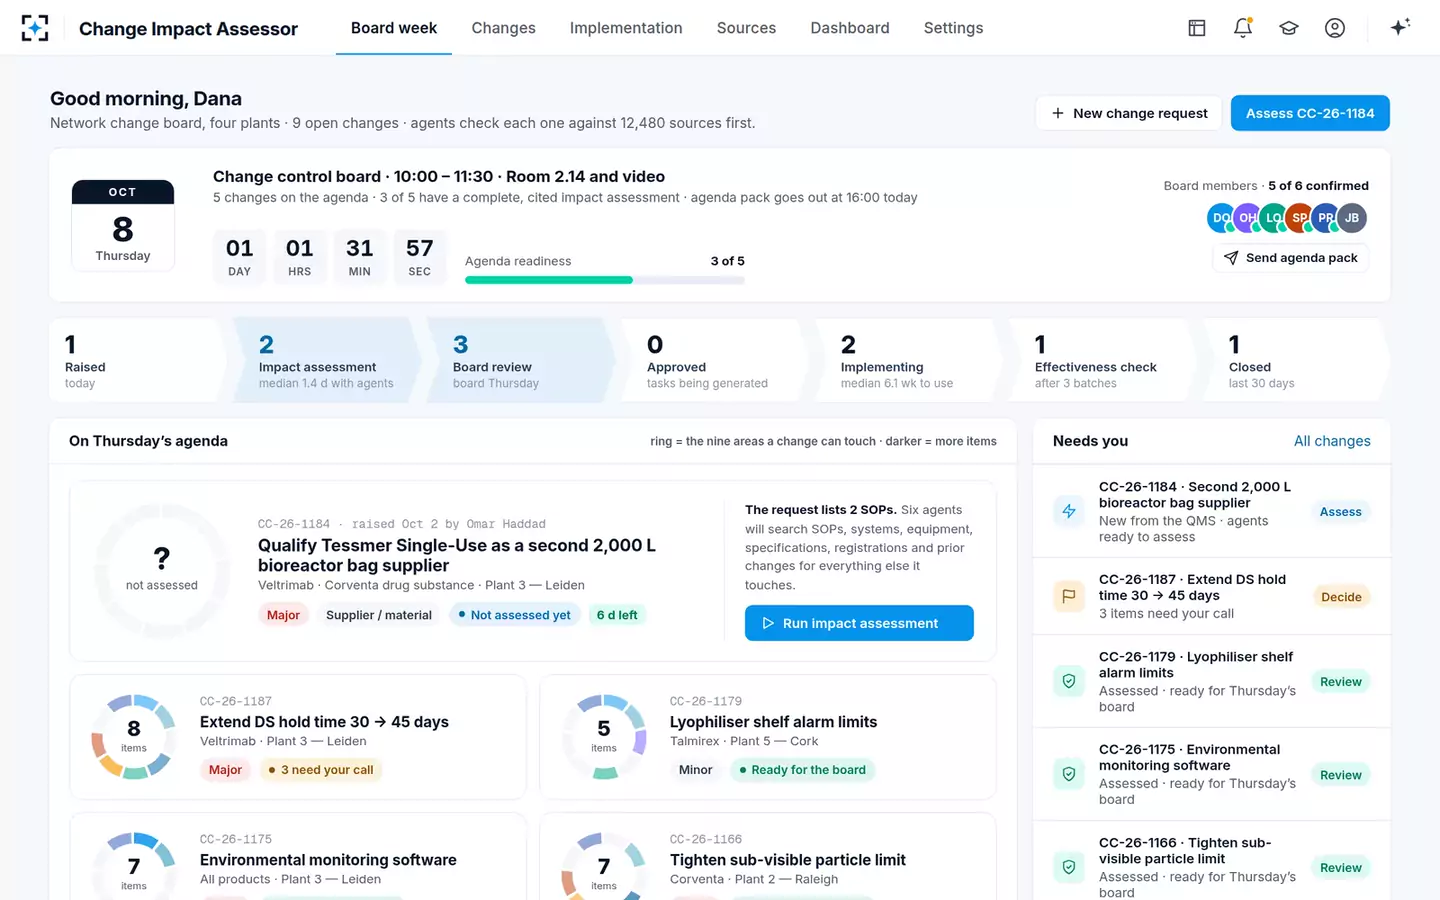Open the user profile icon
Viewport: 1440px width, 900px height.
tap(1335, 28)
